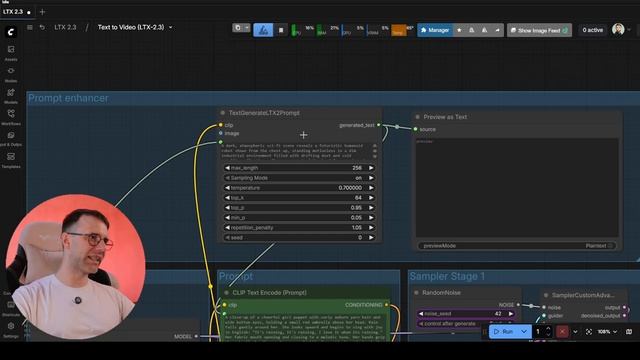
Task: Click the fit view icon near zoom
Action: point(589,332)
